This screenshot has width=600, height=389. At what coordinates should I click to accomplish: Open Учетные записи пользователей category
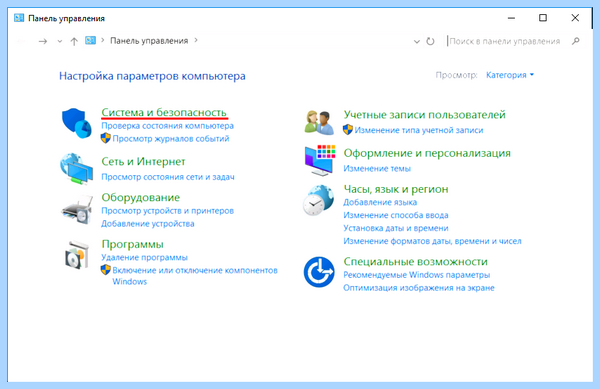click(424, 115)
